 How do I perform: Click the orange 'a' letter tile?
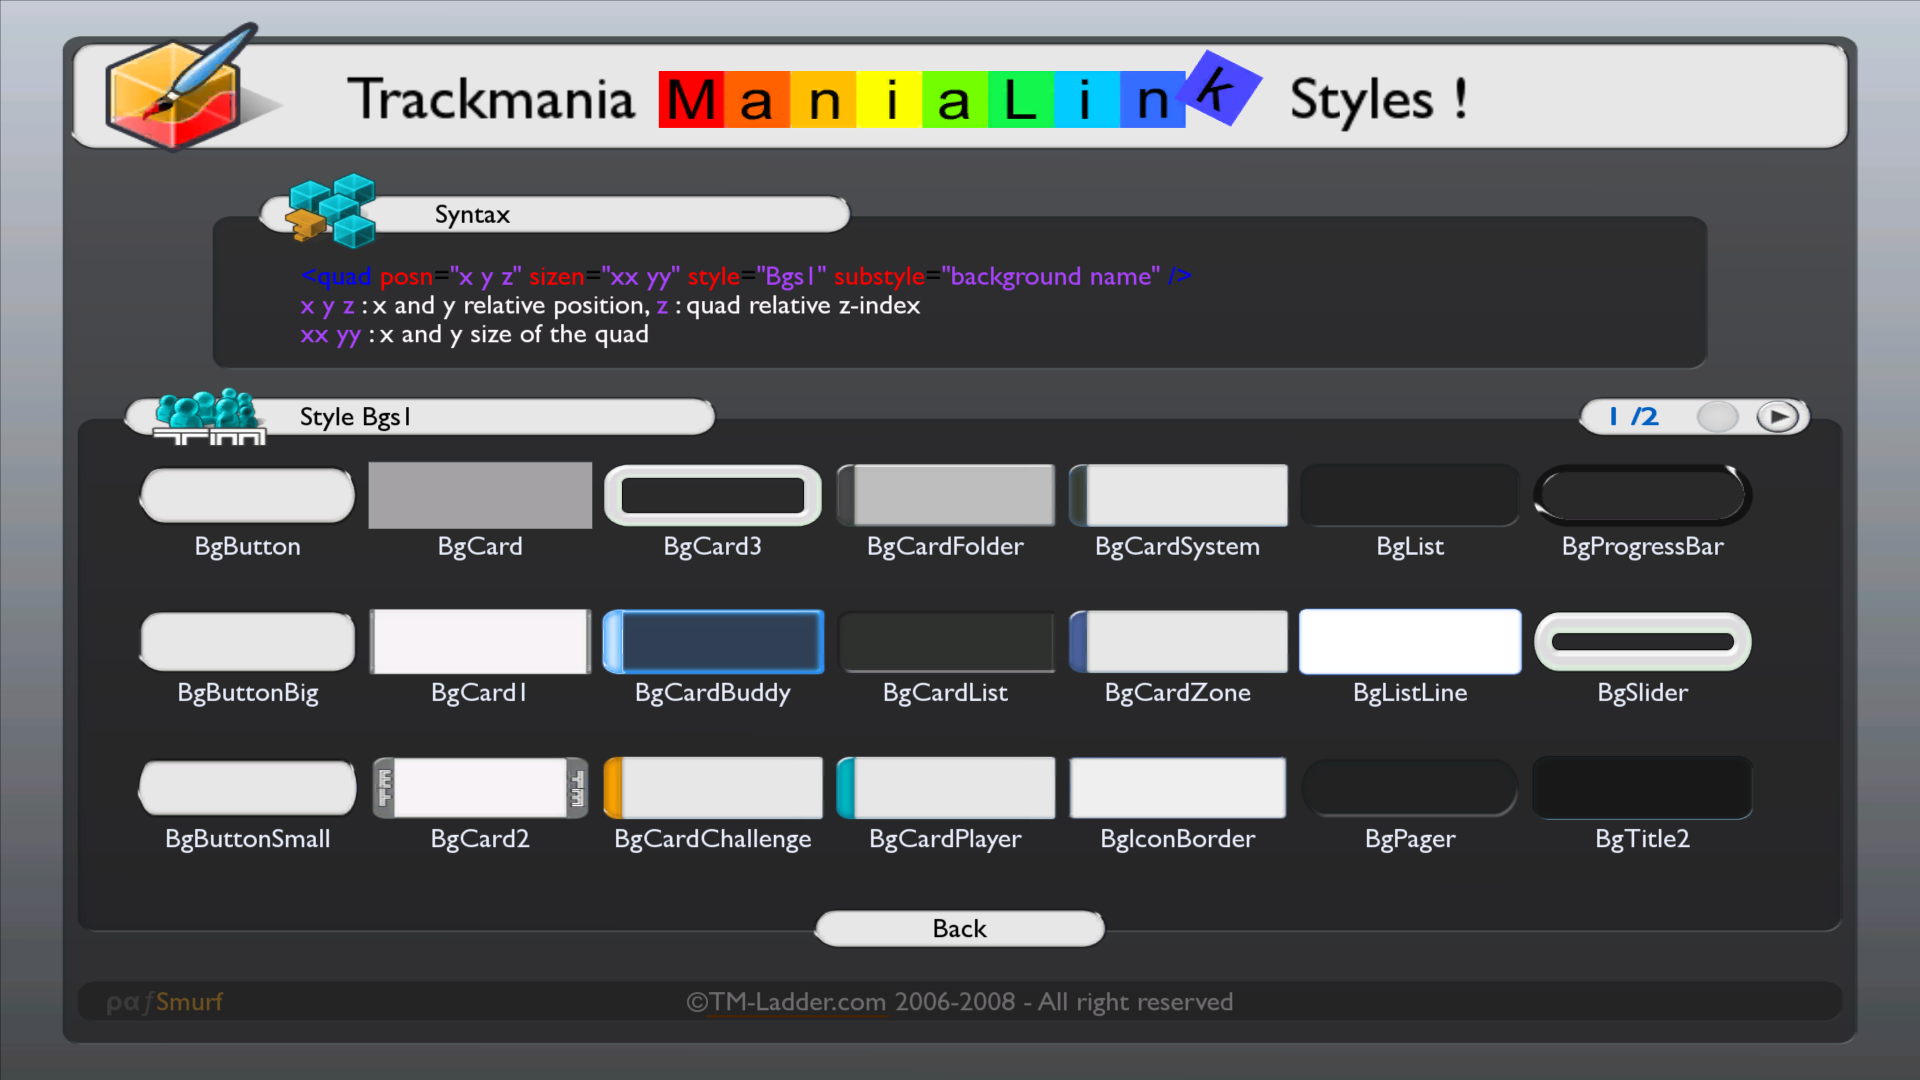(x=757, y=99)
